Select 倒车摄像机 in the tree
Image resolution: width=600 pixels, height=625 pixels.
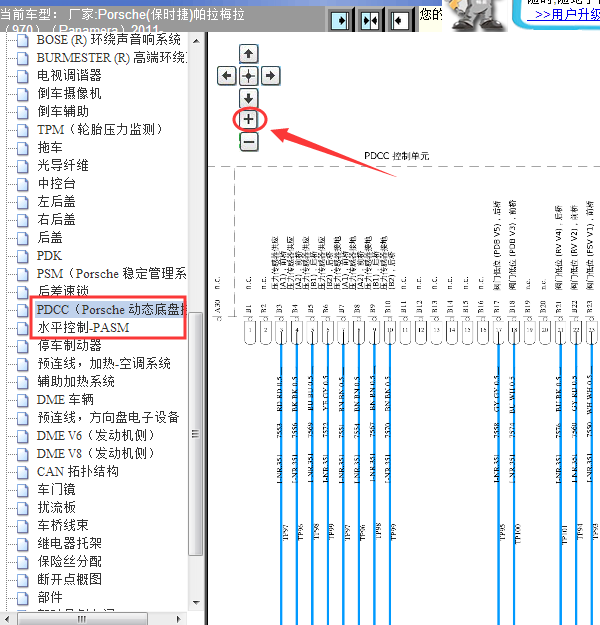(69, 94)
